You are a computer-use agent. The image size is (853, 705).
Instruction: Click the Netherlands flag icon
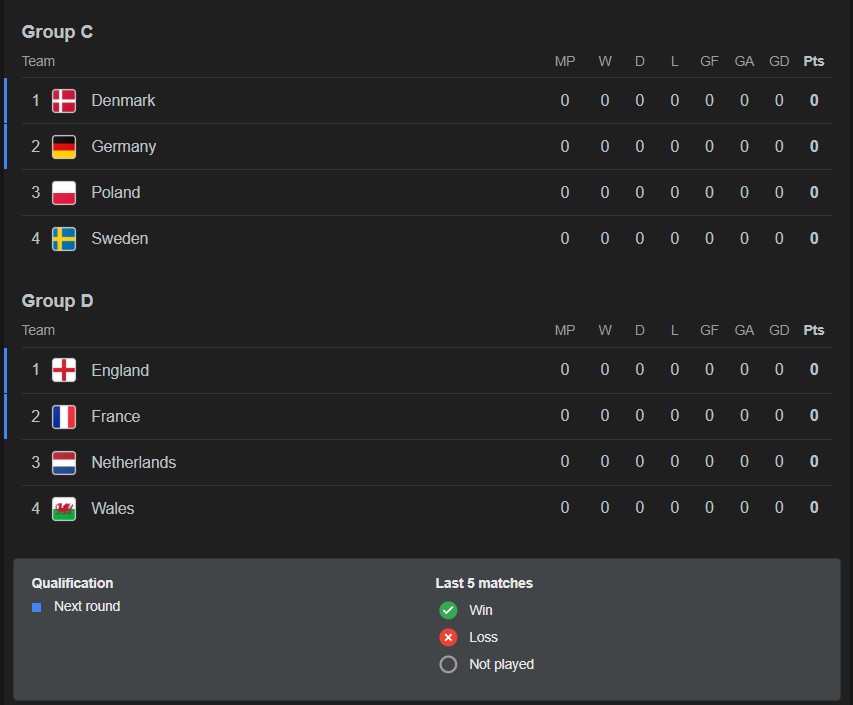point(64,462)
